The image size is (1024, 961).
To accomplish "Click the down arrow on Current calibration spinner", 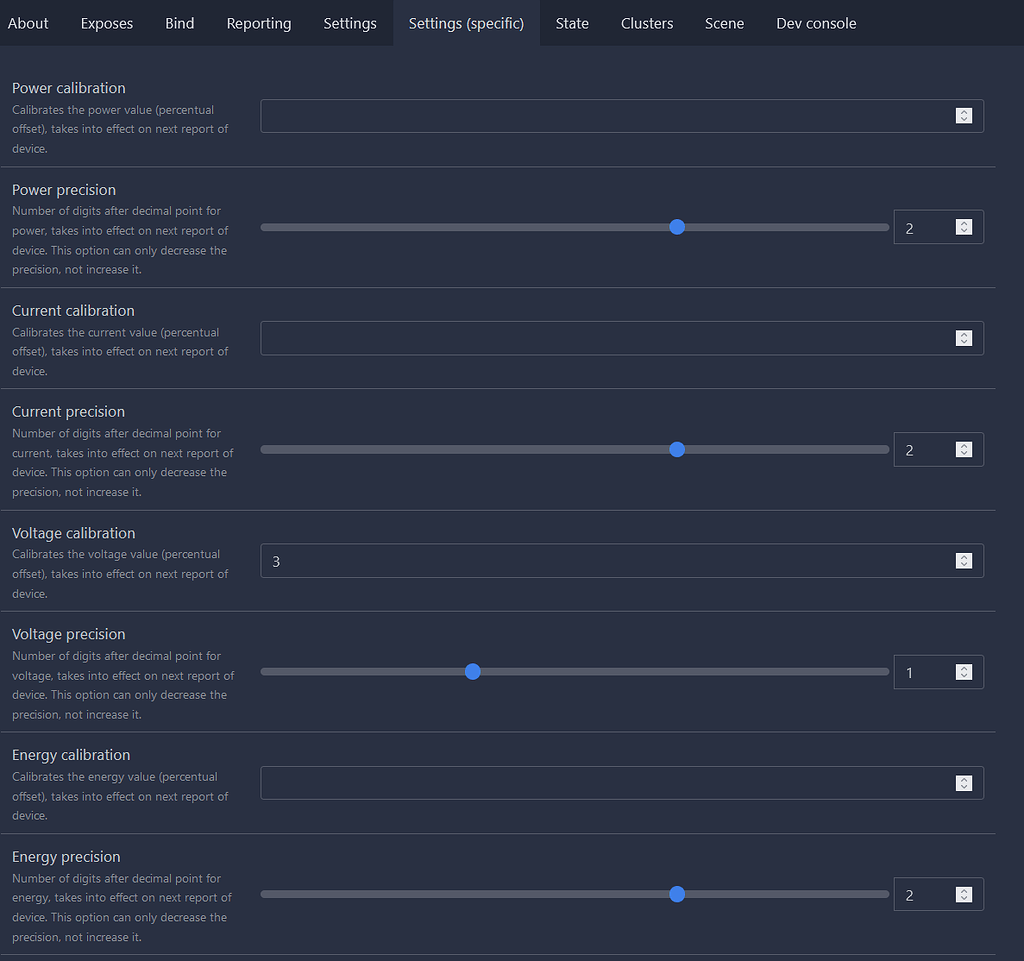I will click(x=964, y=341).
